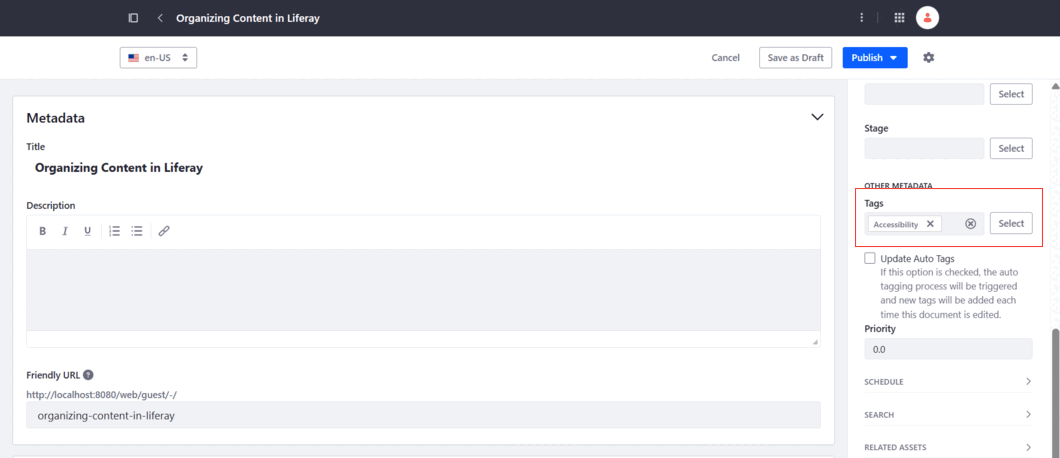Click Select button next to Tags
1060x458 pixels.
tap(1011, 223)
